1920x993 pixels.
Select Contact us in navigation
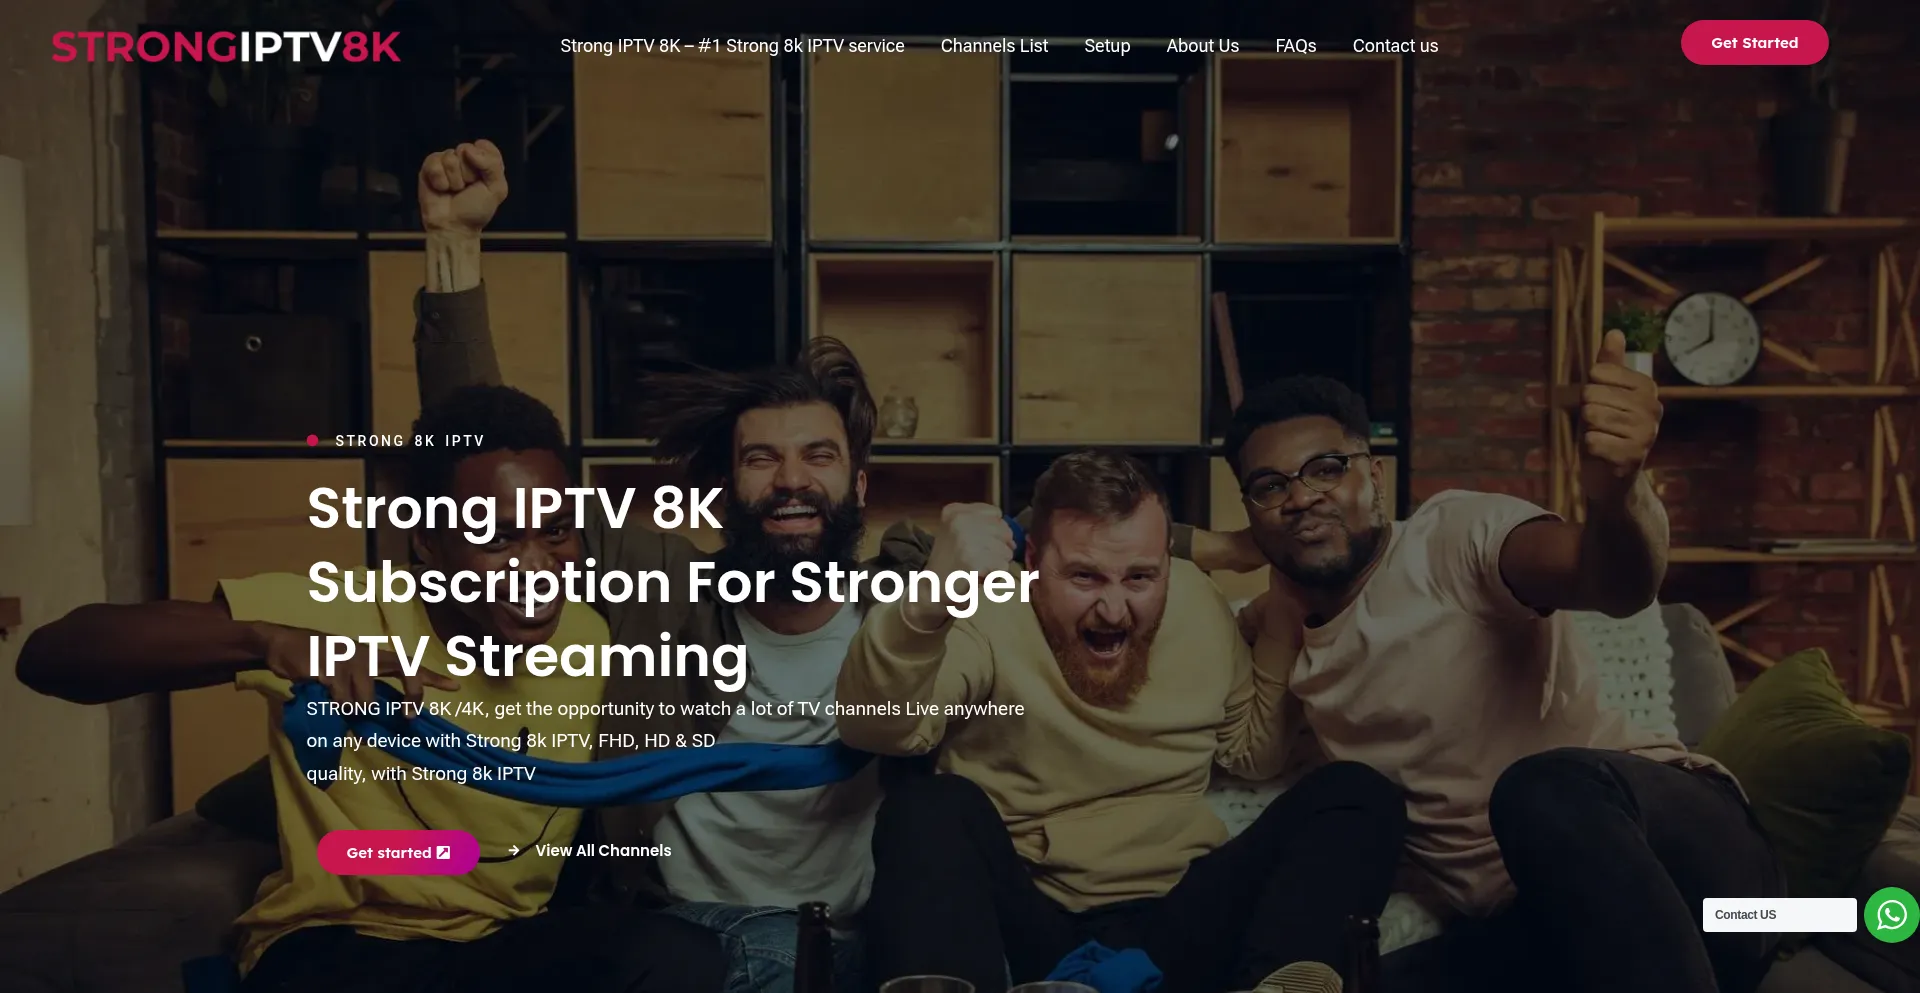coord(1395,46)
